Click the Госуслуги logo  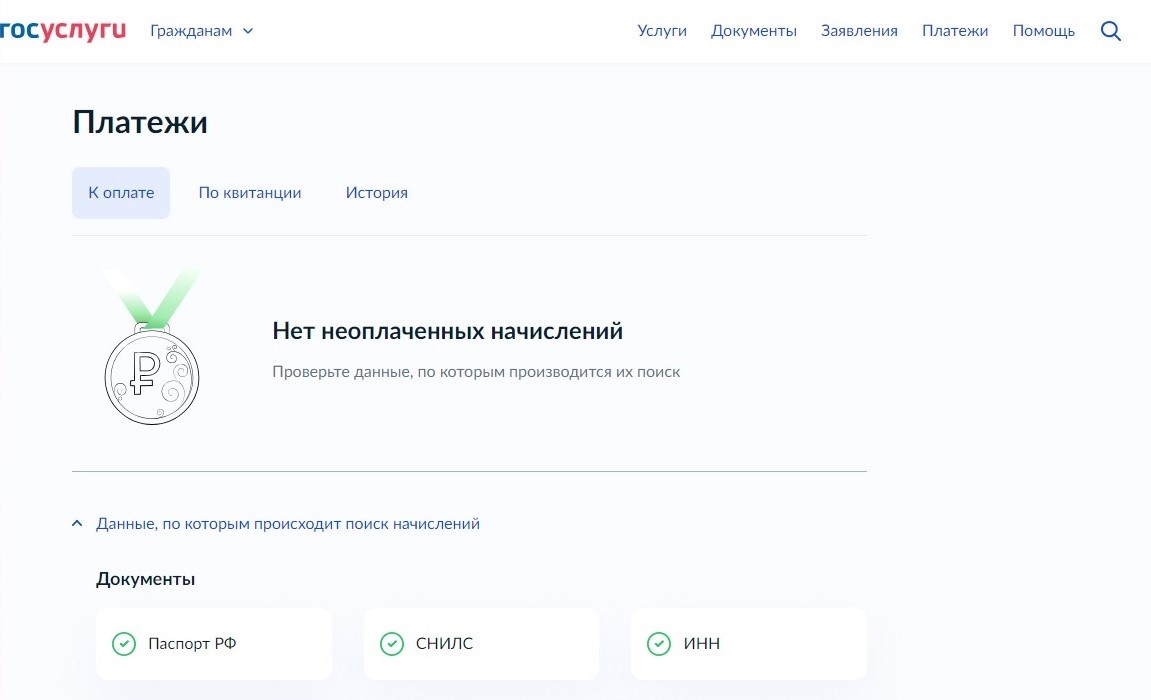pos(63,30)
